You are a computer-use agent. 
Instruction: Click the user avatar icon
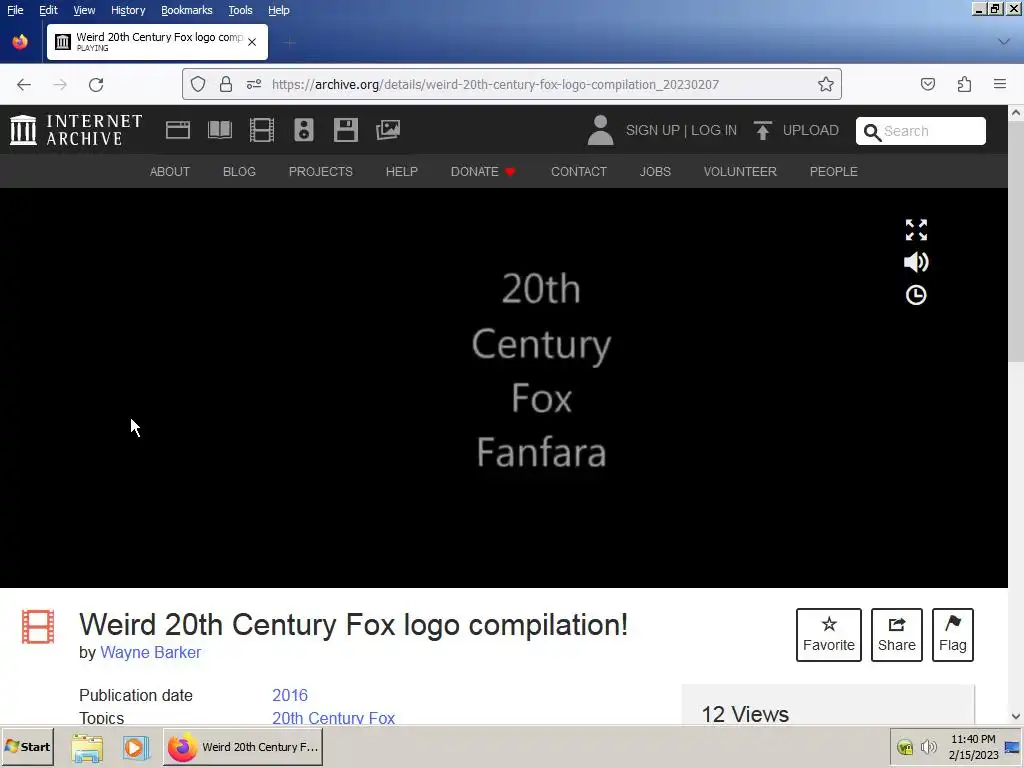tap(600, 130)
